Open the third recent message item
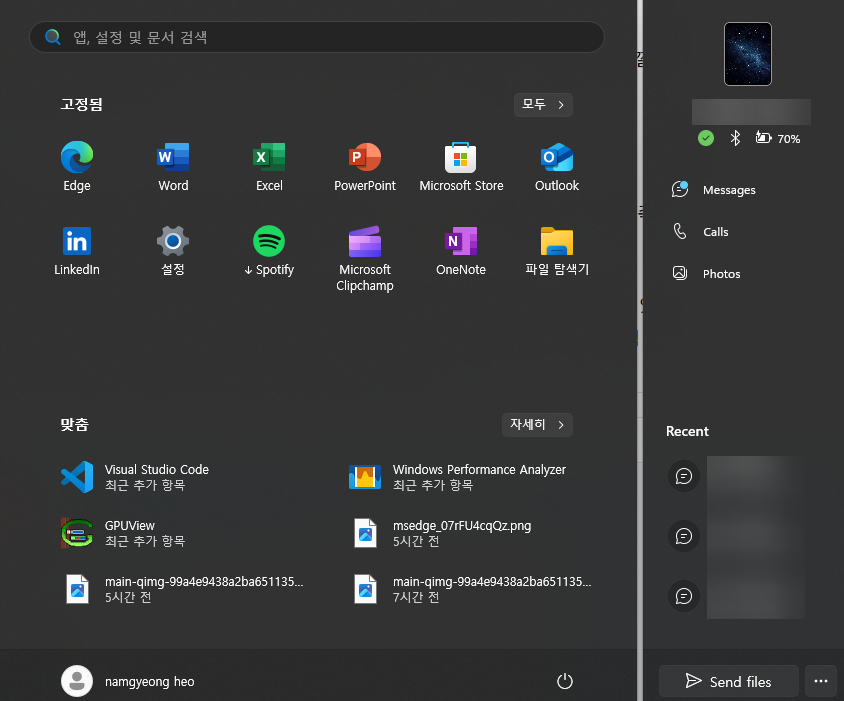This screenshot has height=701, width=844. (x=735, y=596)
